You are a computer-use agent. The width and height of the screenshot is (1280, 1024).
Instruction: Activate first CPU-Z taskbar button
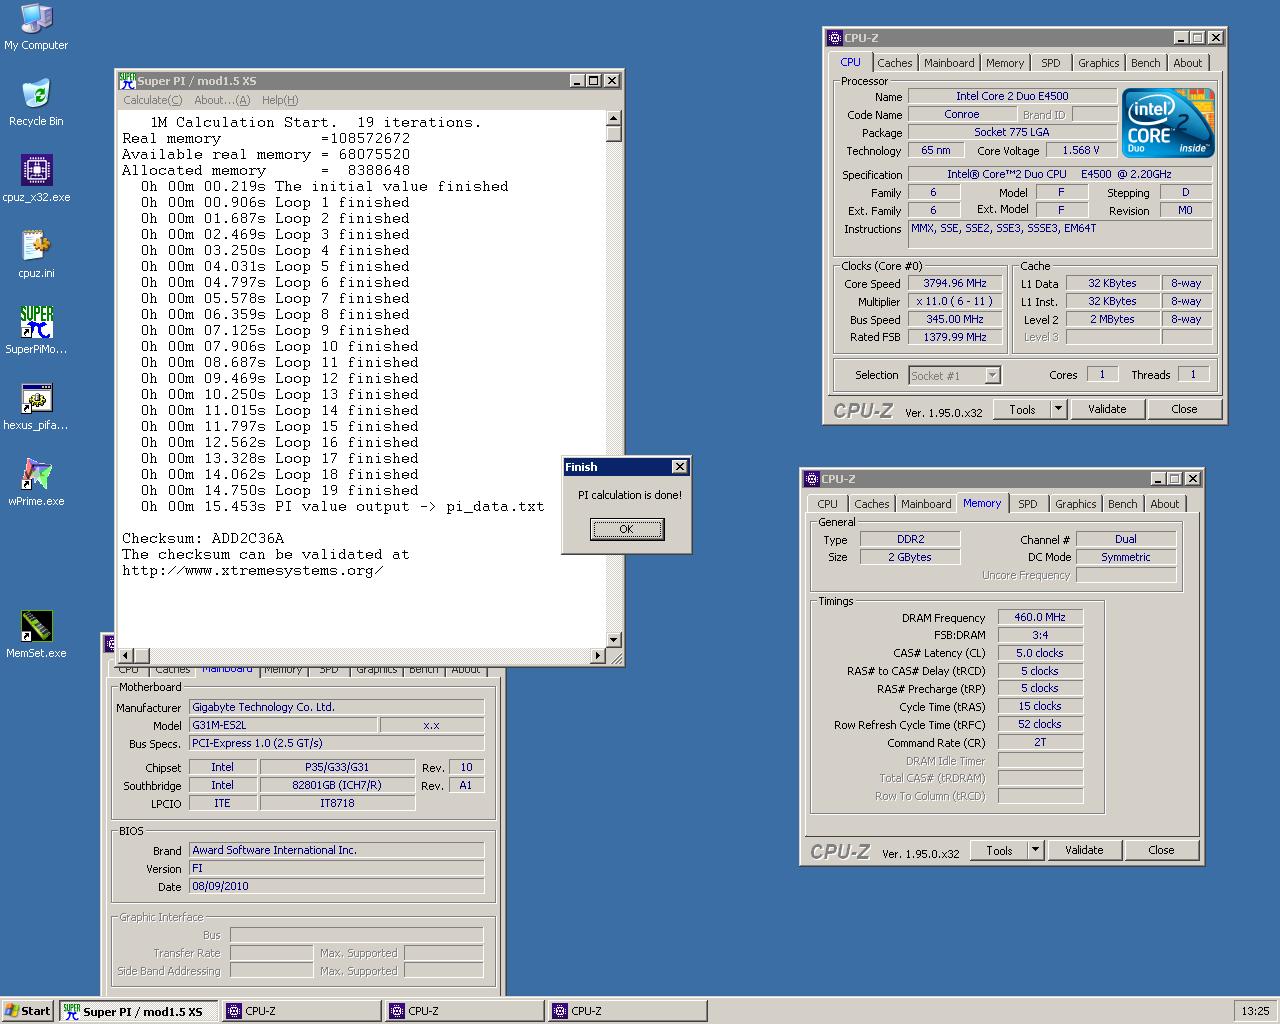click(302, 1011)
